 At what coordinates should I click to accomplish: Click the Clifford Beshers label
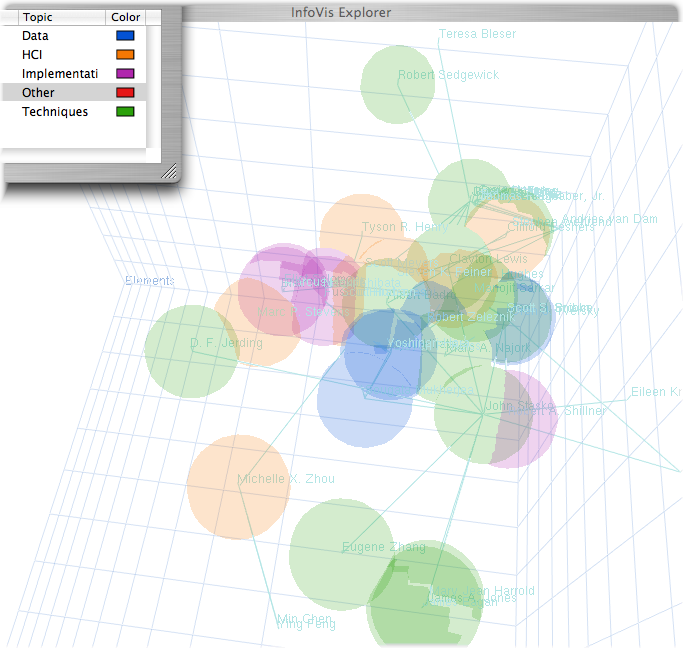551,227
